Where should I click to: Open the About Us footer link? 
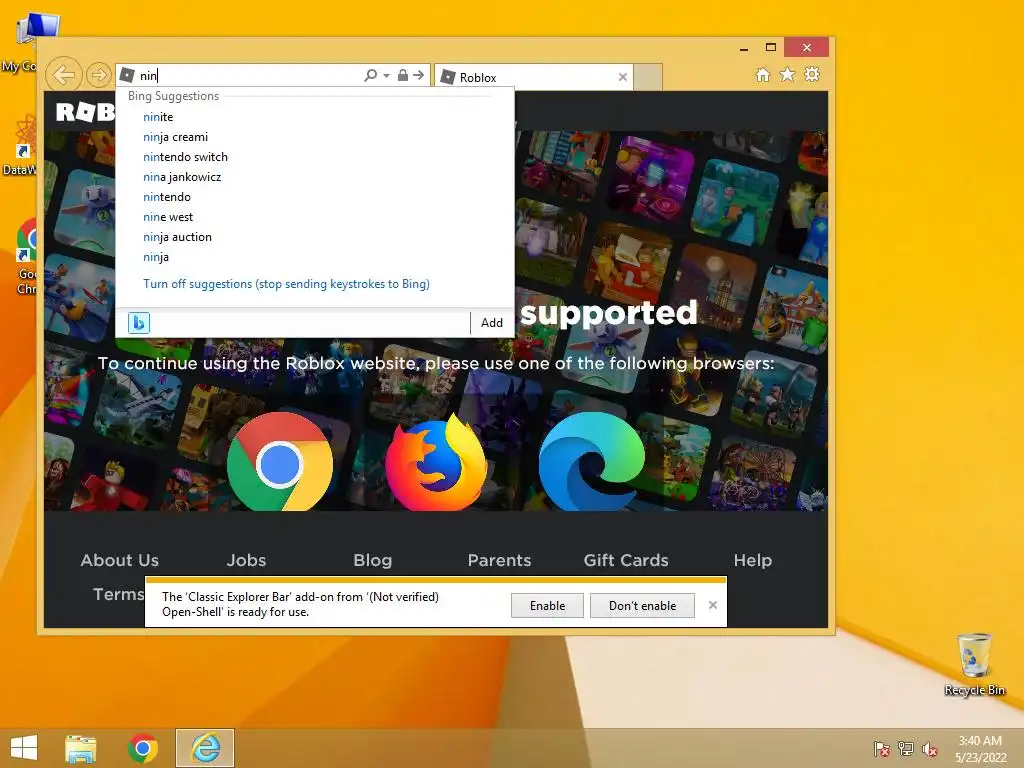click(x=120, y=560)
